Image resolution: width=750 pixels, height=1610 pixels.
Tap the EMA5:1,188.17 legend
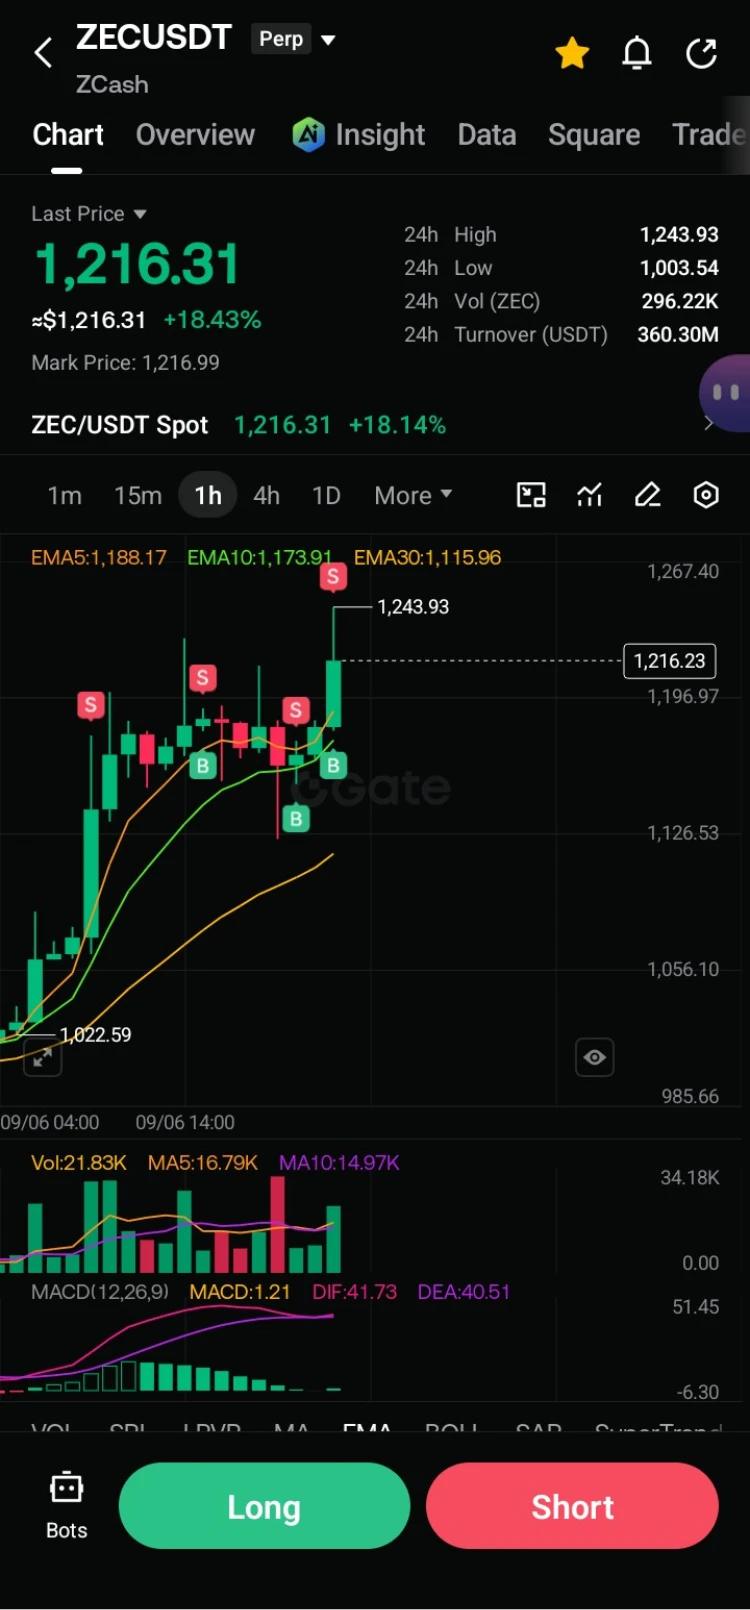(99, 557)
